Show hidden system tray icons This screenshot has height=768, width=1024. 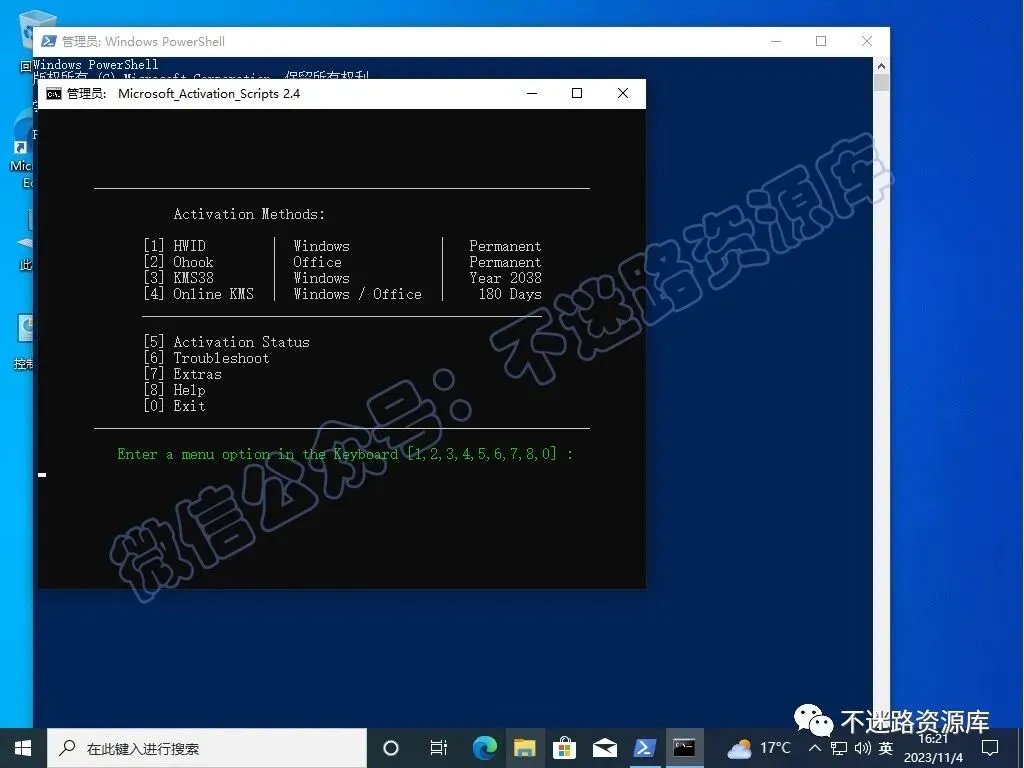[814, 748]
